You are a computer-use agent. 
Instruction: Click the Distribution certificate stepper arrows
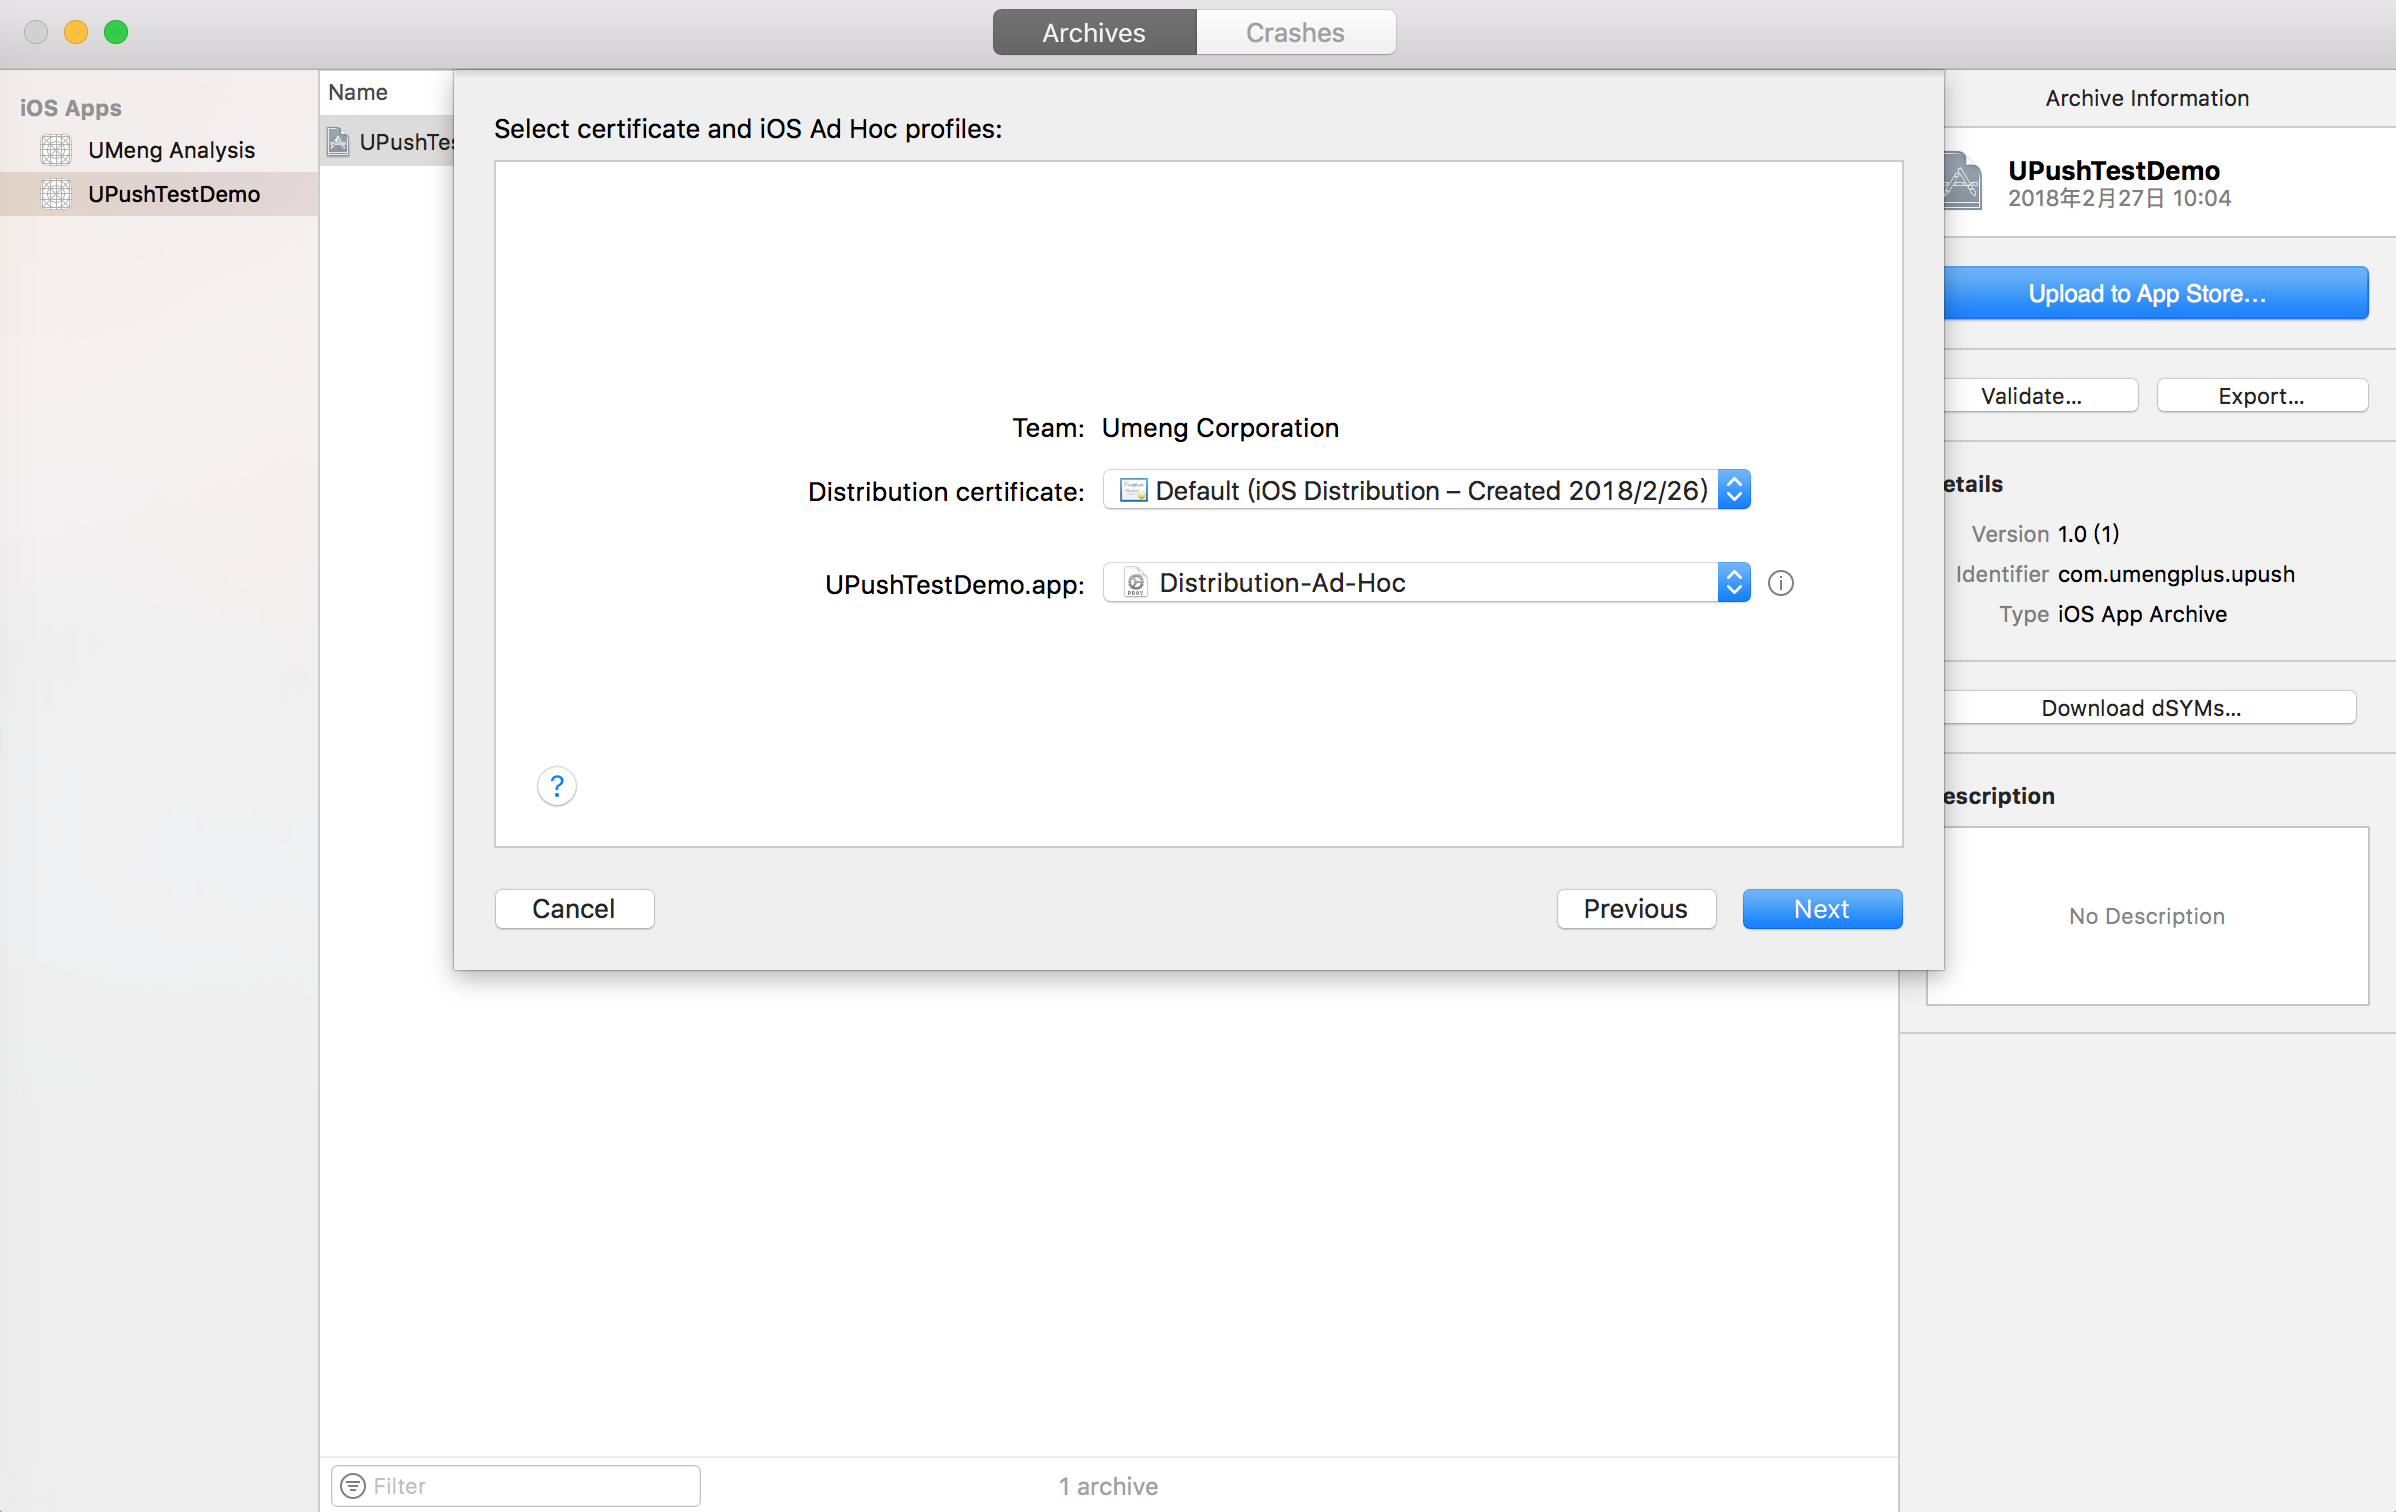point(1734,490)
